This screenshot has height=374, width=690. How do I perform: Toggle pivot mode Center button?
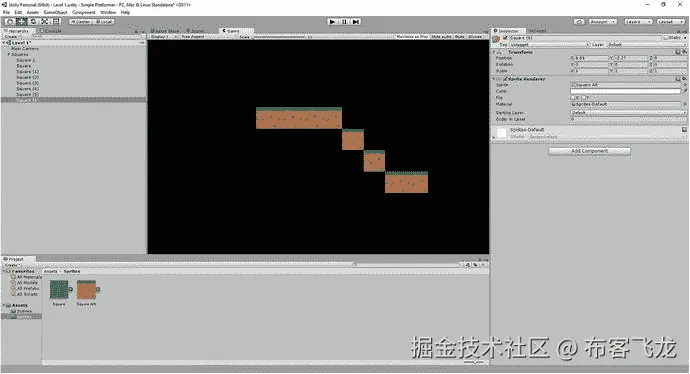pyautogui.click(x=81, y=21)
